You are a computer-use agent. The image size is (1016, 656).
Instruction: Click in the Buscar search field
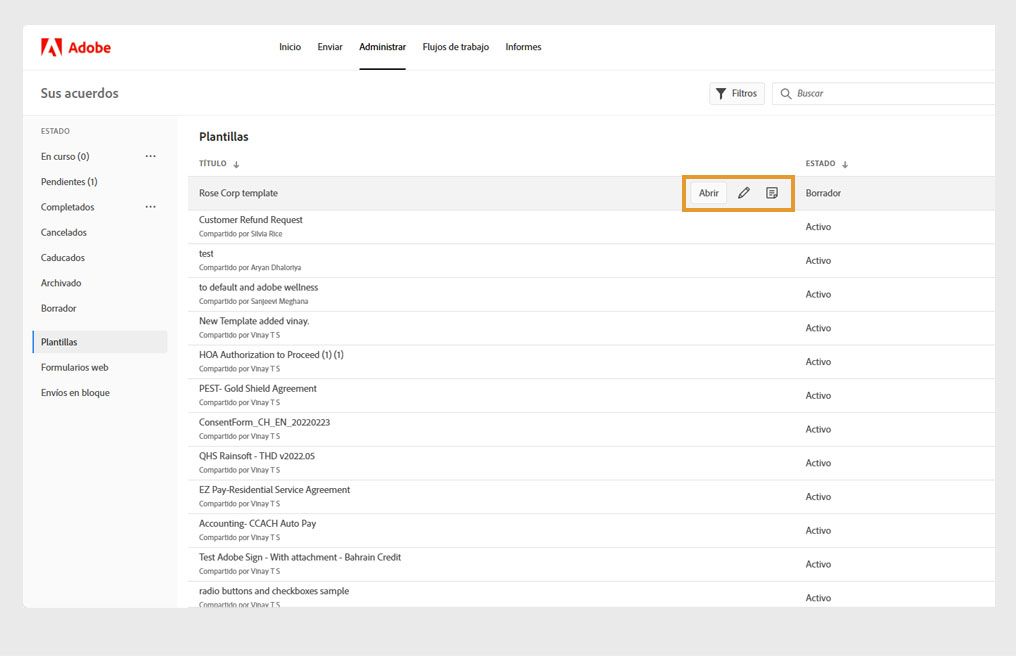pyautogui.click(x=890, y=93)
